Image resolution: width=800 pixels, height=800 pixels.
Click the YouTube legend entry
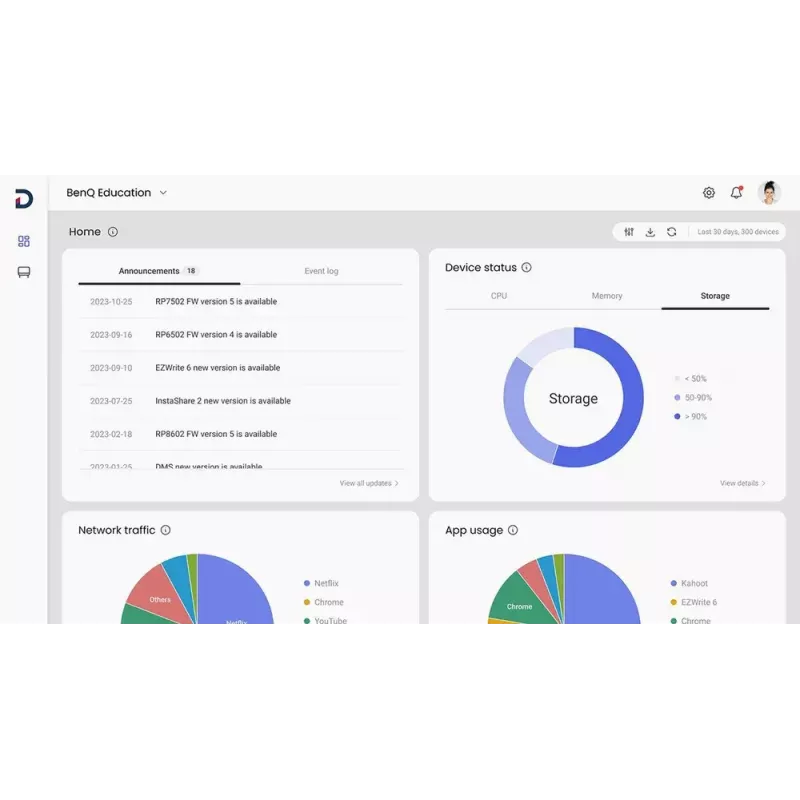tap(325, 620)
